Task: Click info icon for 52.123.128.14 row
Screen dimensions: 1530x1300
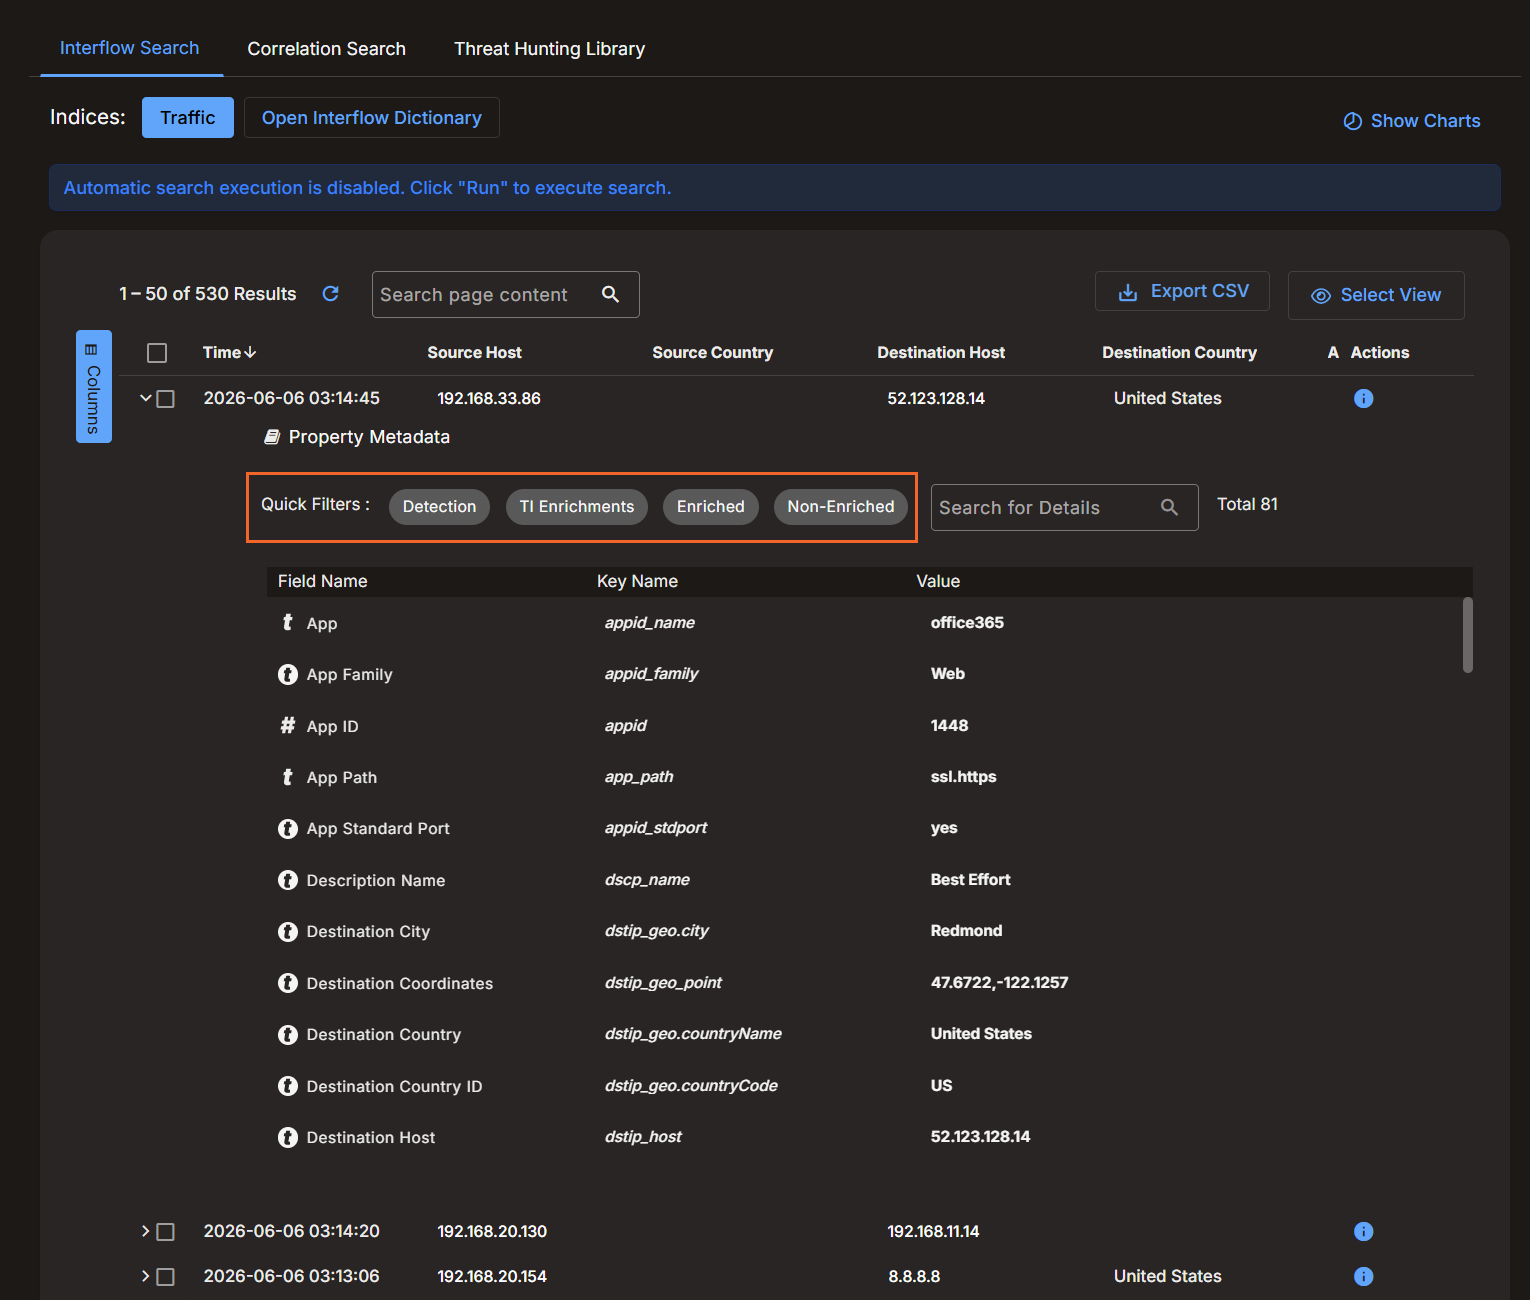Action: tap(1363, 398)
